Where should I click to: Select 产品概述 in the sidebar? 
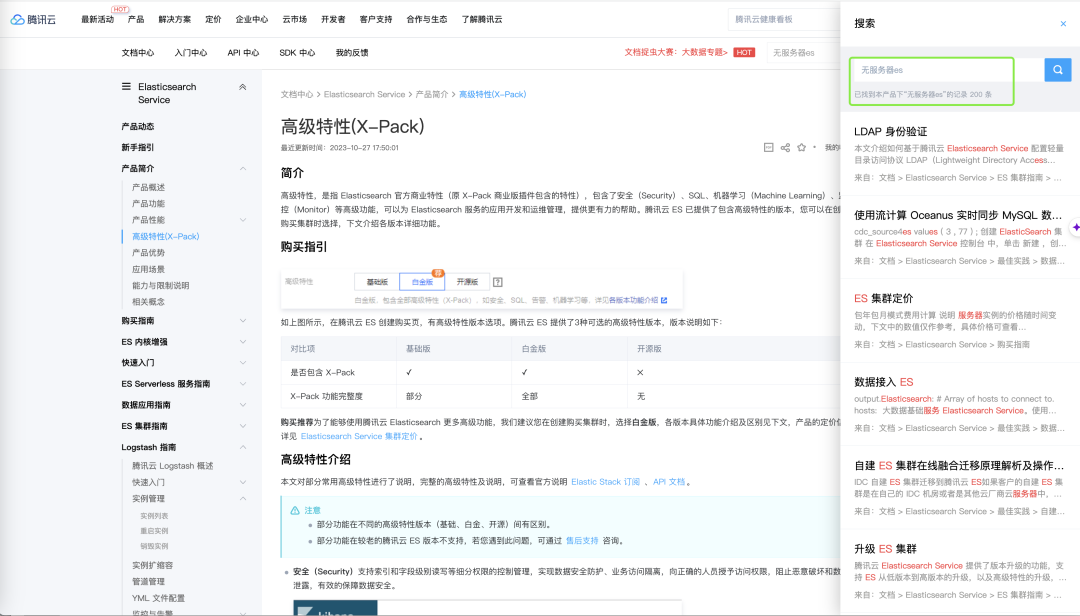148,187
